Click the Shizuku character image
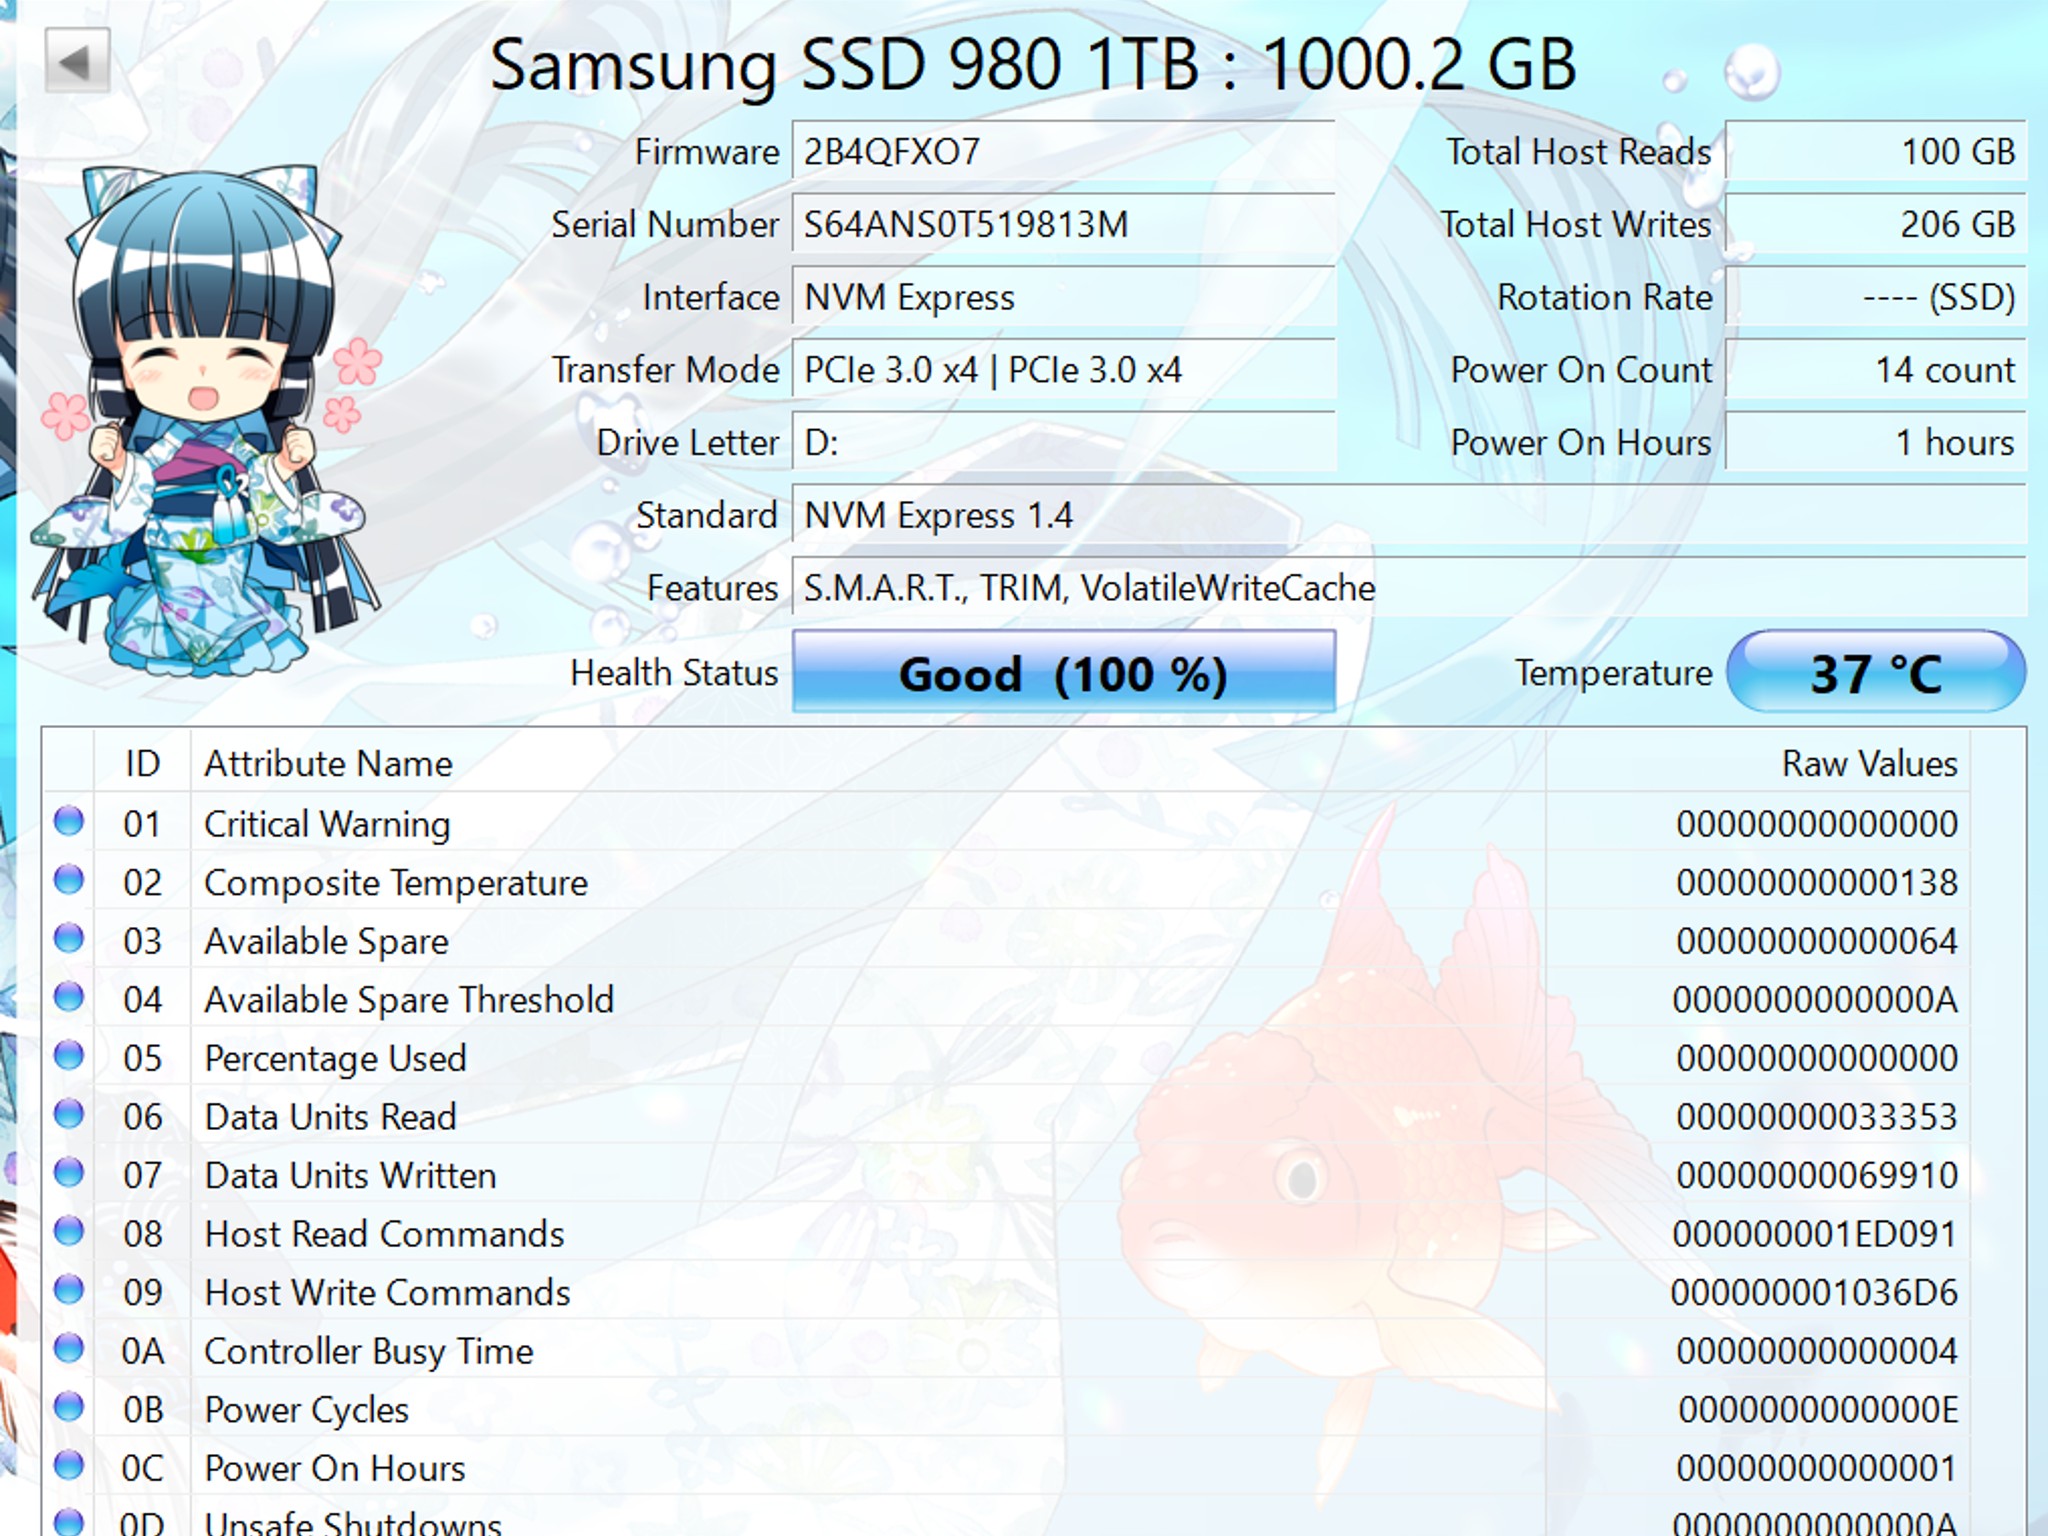 205,420
